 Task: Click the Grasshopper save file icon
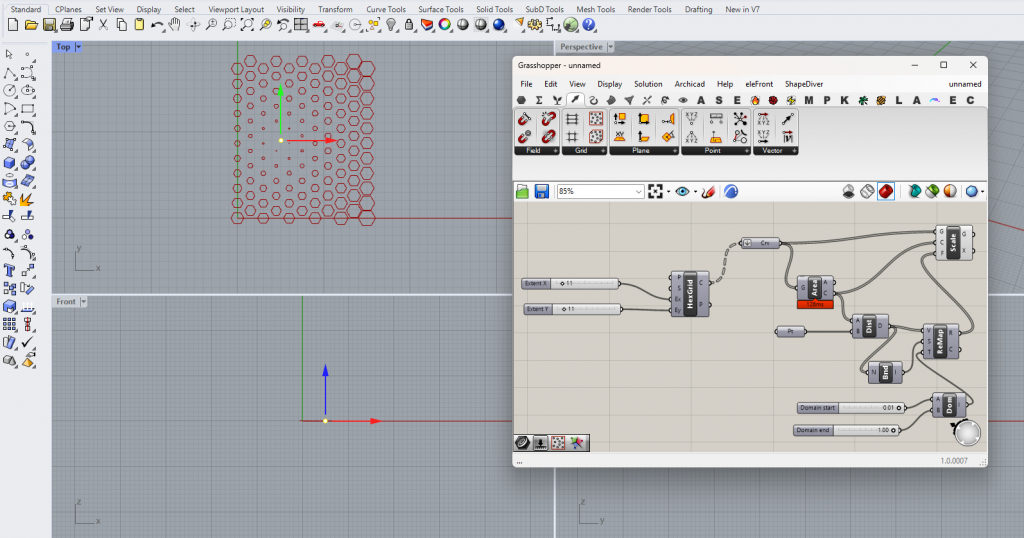pyautogui.click(x=541, y=191)
